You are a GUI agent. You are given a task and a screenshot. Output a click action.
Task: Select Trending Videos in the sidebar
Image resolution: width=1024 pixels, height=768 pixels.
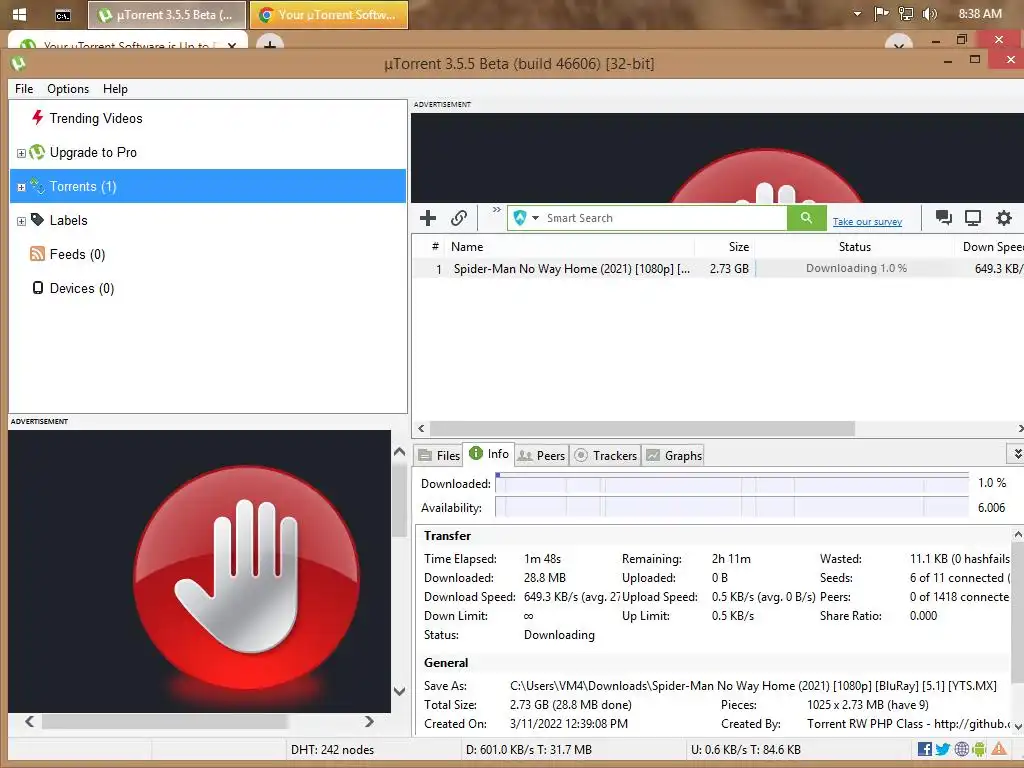[x=96, y=118]
